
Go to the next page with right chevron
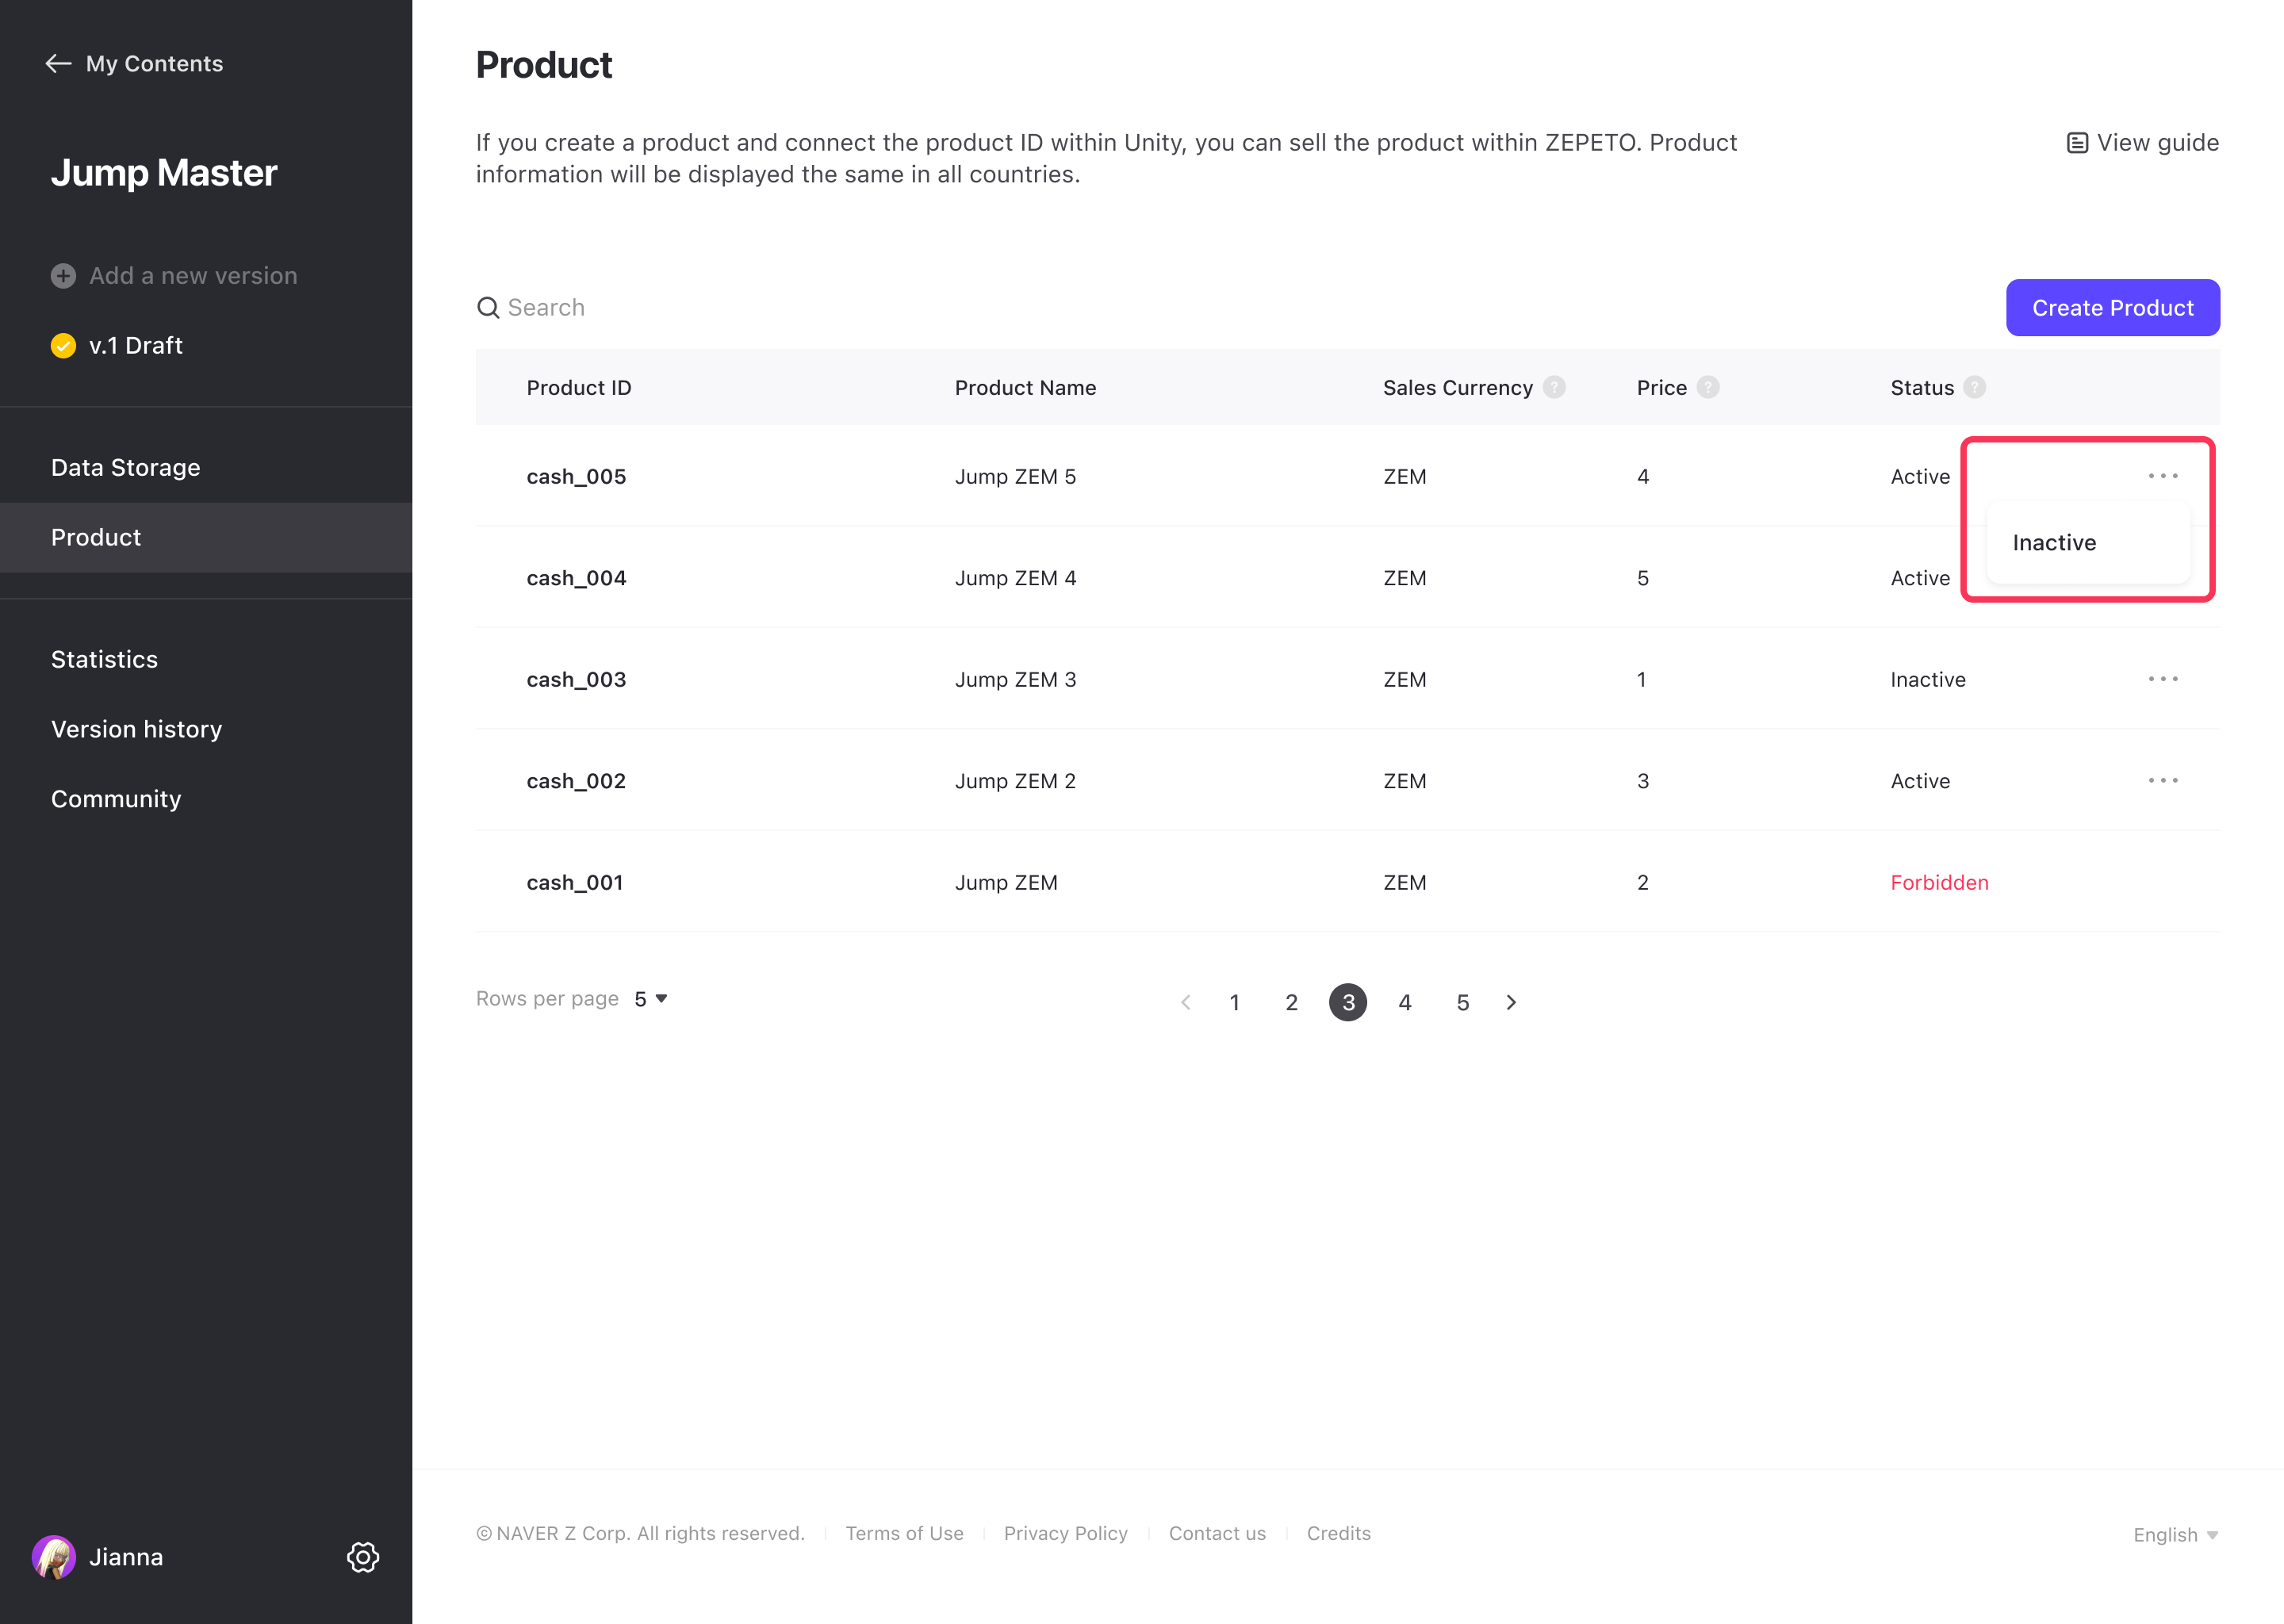pyautogui.click(x=1511, y=1002)
